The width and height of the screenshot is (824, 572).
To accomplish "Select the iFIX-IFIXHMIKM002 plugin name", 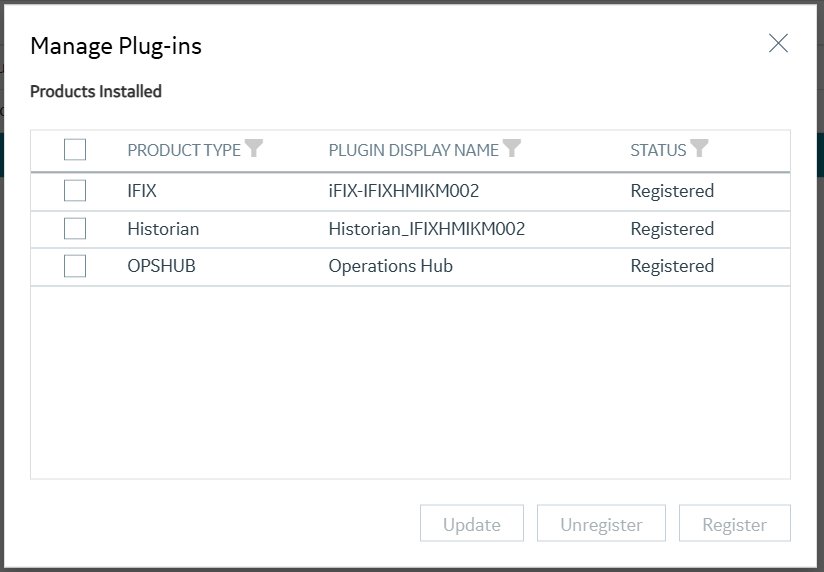I will (x=404, y=191).
